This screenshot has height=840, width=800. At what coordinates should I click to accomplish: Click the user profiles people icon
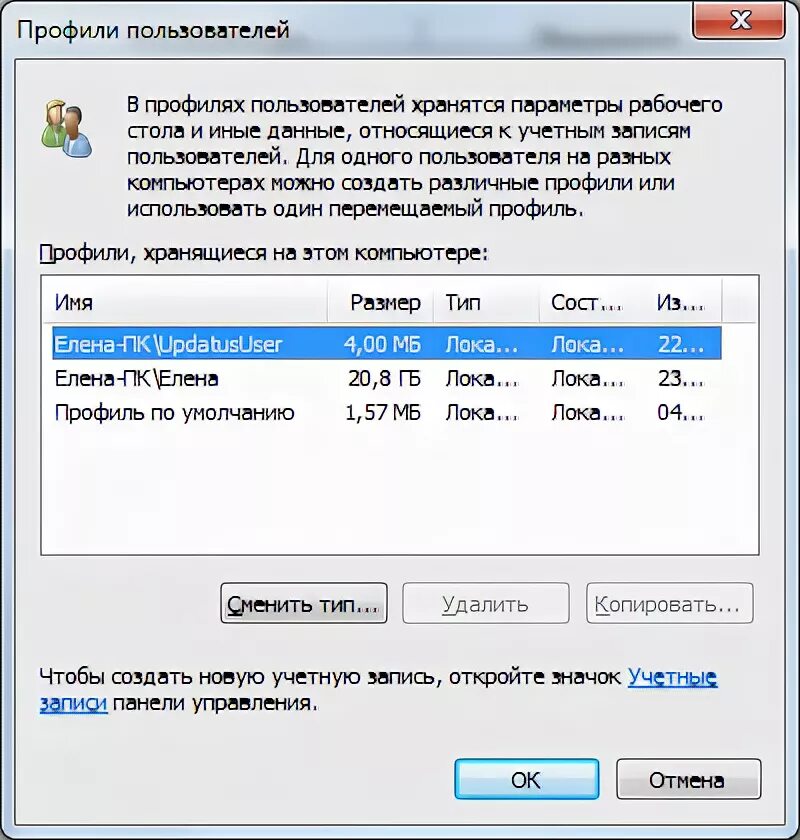pos(66,129)
